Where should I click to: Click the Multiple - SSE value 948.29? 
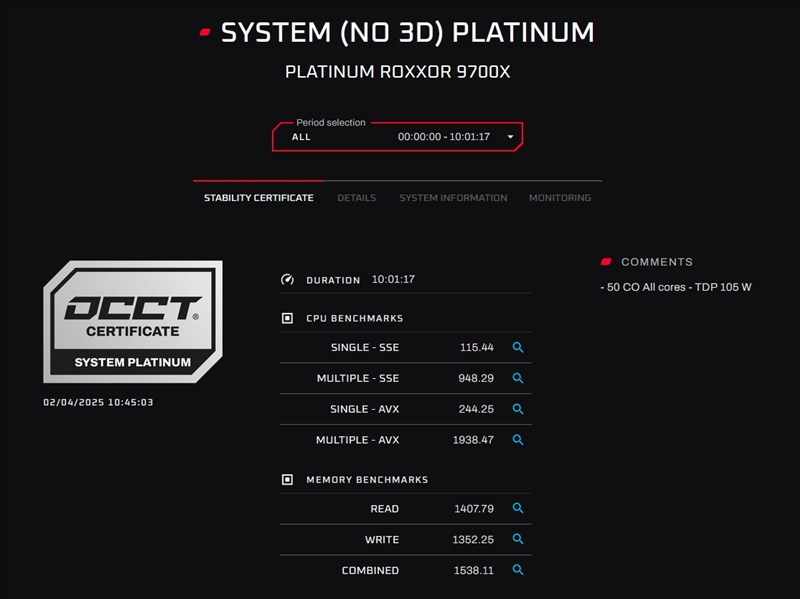(476, 378)
